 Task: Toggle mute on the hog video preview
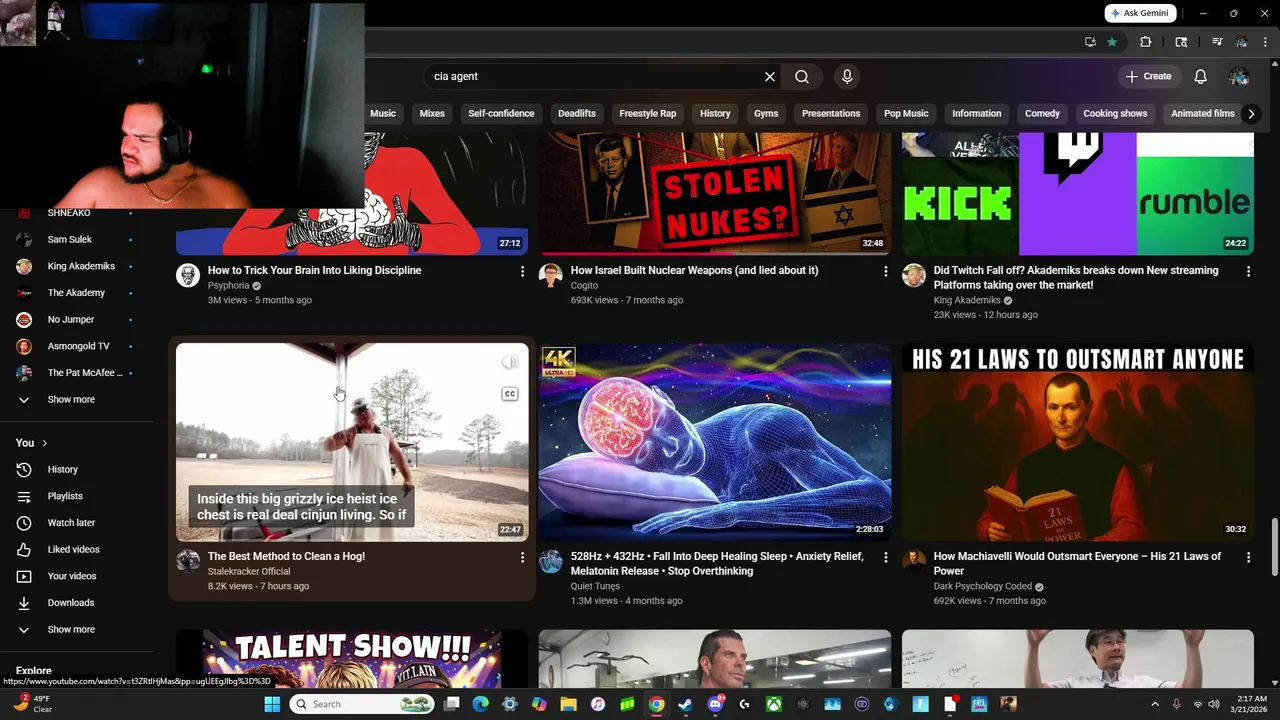pos(510,363)
